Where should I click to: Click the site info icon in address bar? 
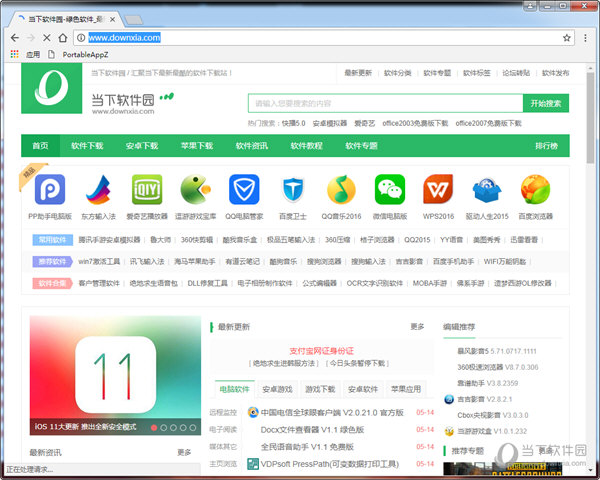coord(81,38)
